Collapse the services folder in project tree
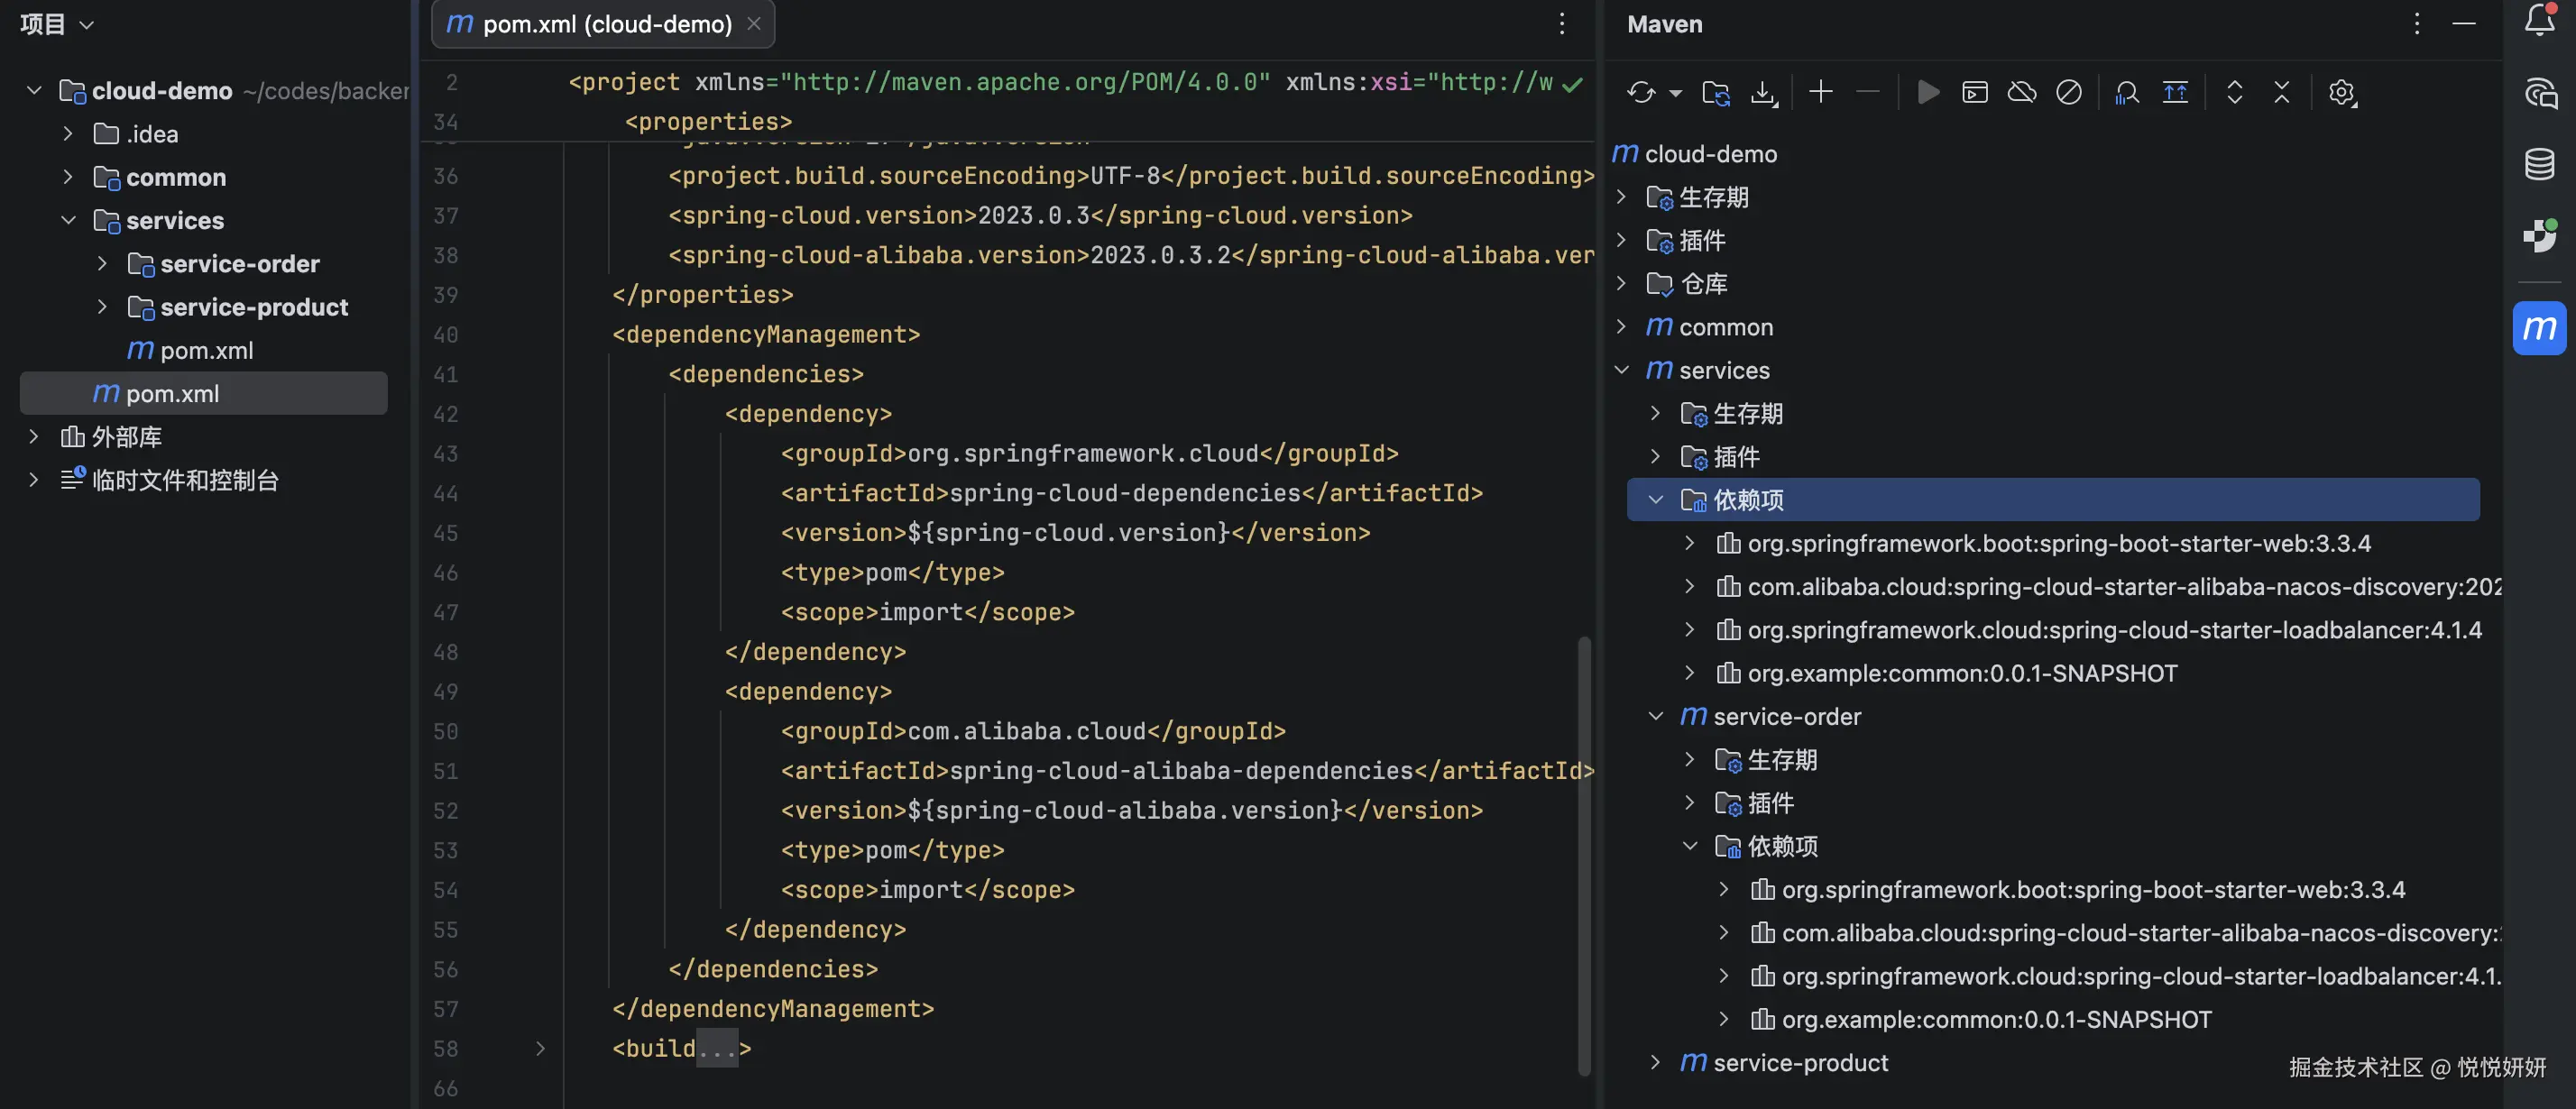This screenshot has width=2576, height=1109. click(x=68, y=220)
